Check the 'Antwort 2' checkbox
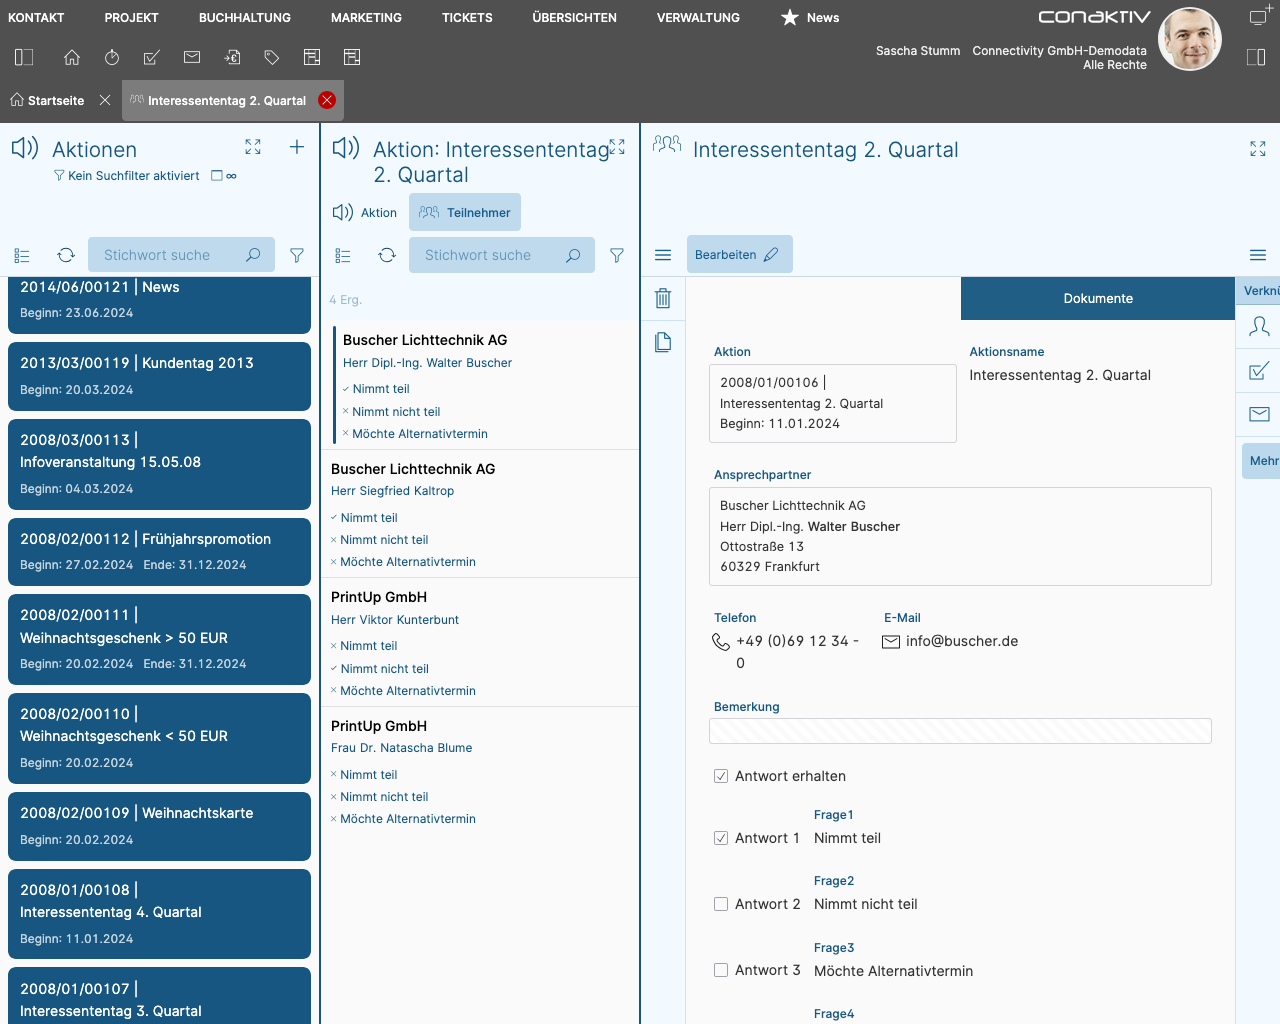This screenshot has height=1024, width=1280. 721,904
